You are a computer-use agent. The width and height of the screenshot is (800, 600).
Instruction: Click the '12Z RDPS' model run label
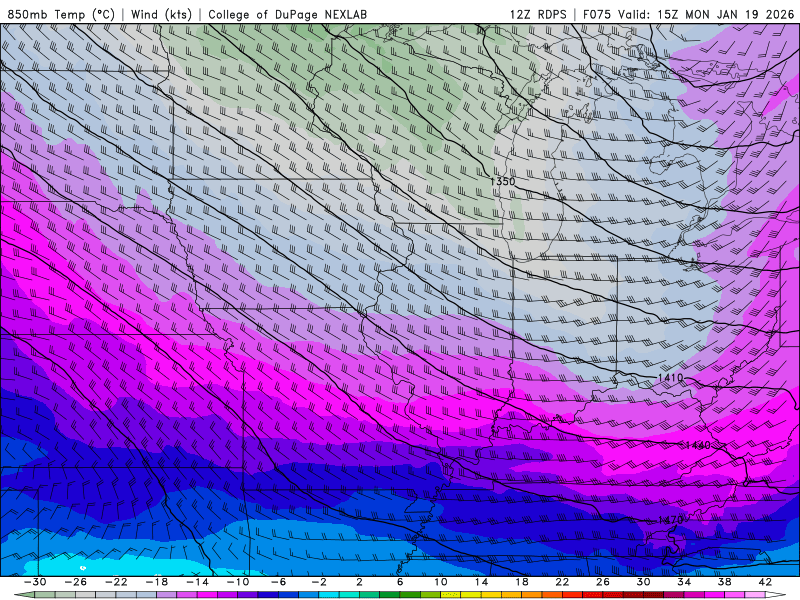[538, 14]
